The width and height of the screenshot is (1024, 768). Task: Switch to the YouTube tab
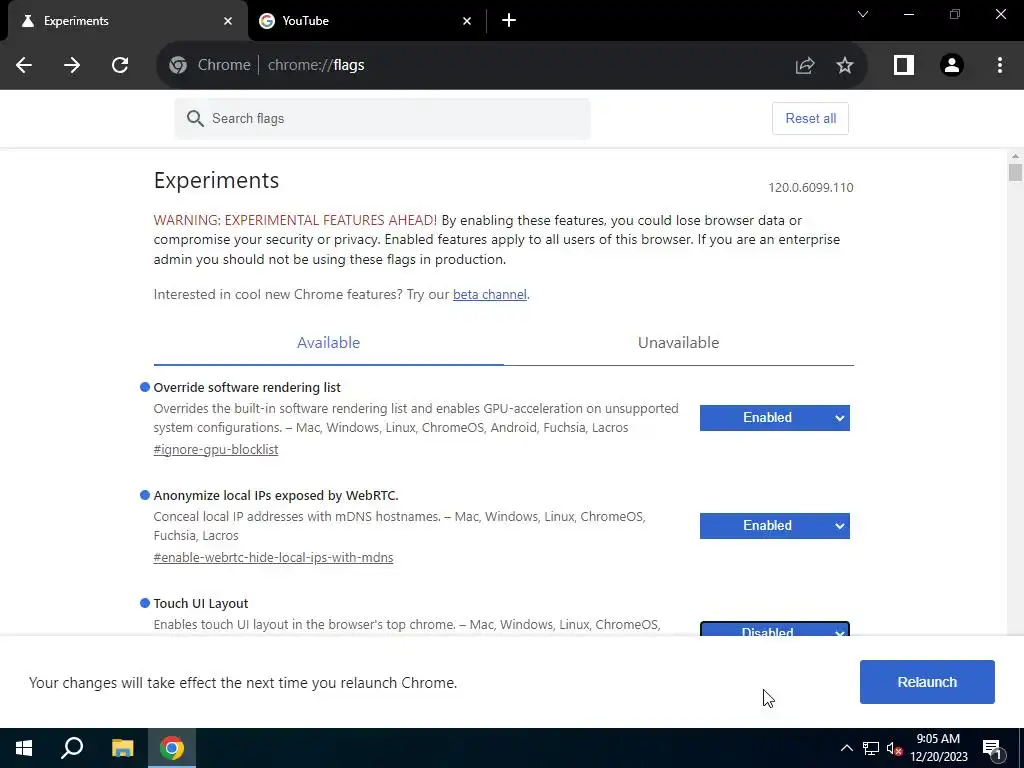(x=366, y=21)
